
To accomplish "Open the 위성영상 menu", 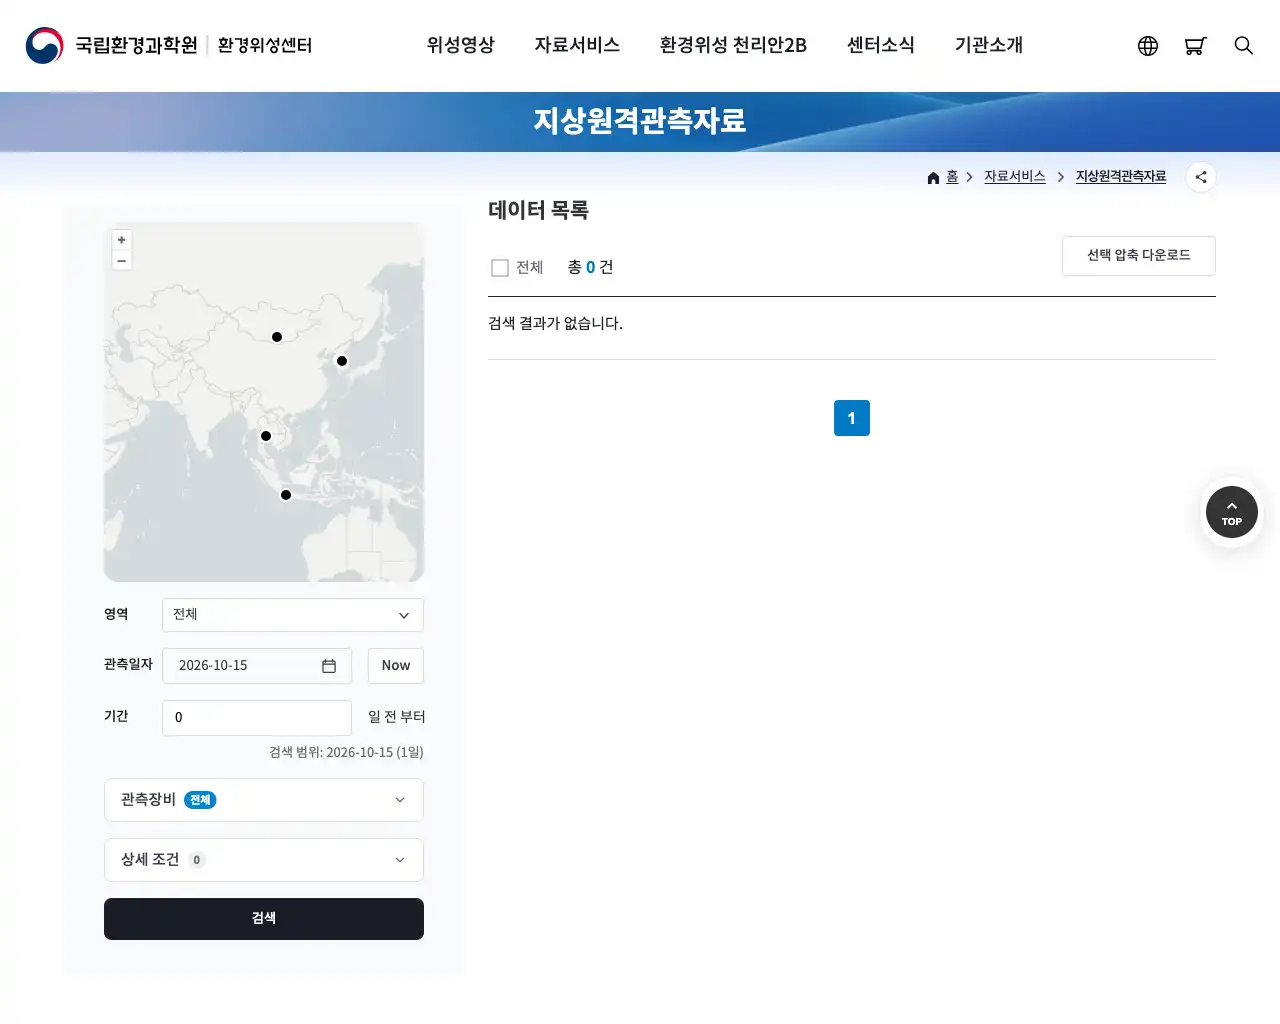I will 461,45.
